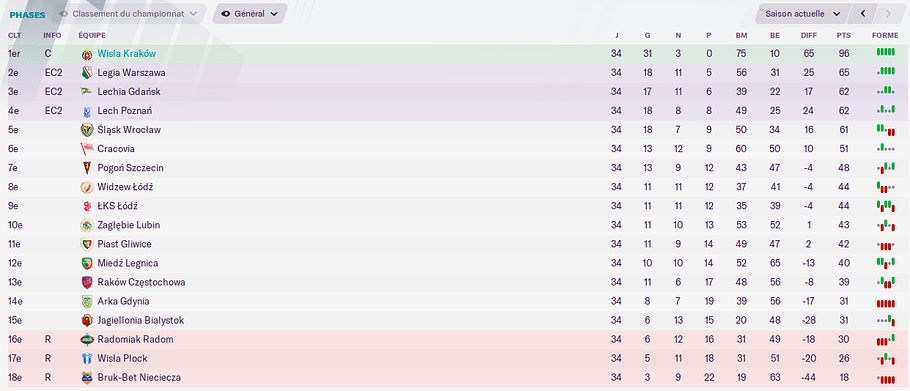Viewport: 910px width, 391px height.
Task: Switch to the PHASES tab
Action: pyautogui.click(x=27, y=15)
